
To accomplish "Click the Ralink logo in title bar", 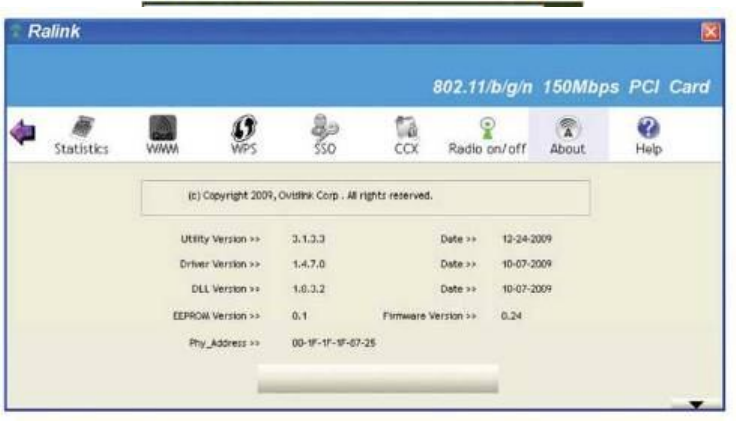I will (x=54, y=31).
